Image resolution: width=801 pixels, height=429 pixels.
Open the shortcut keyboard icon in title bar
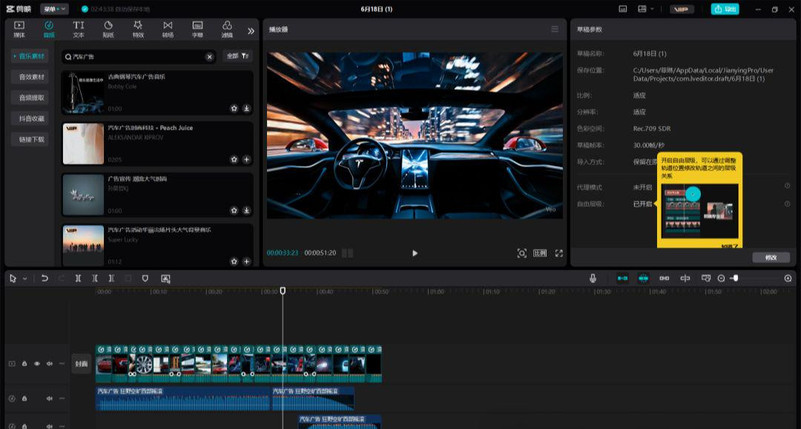pos(623,9)
